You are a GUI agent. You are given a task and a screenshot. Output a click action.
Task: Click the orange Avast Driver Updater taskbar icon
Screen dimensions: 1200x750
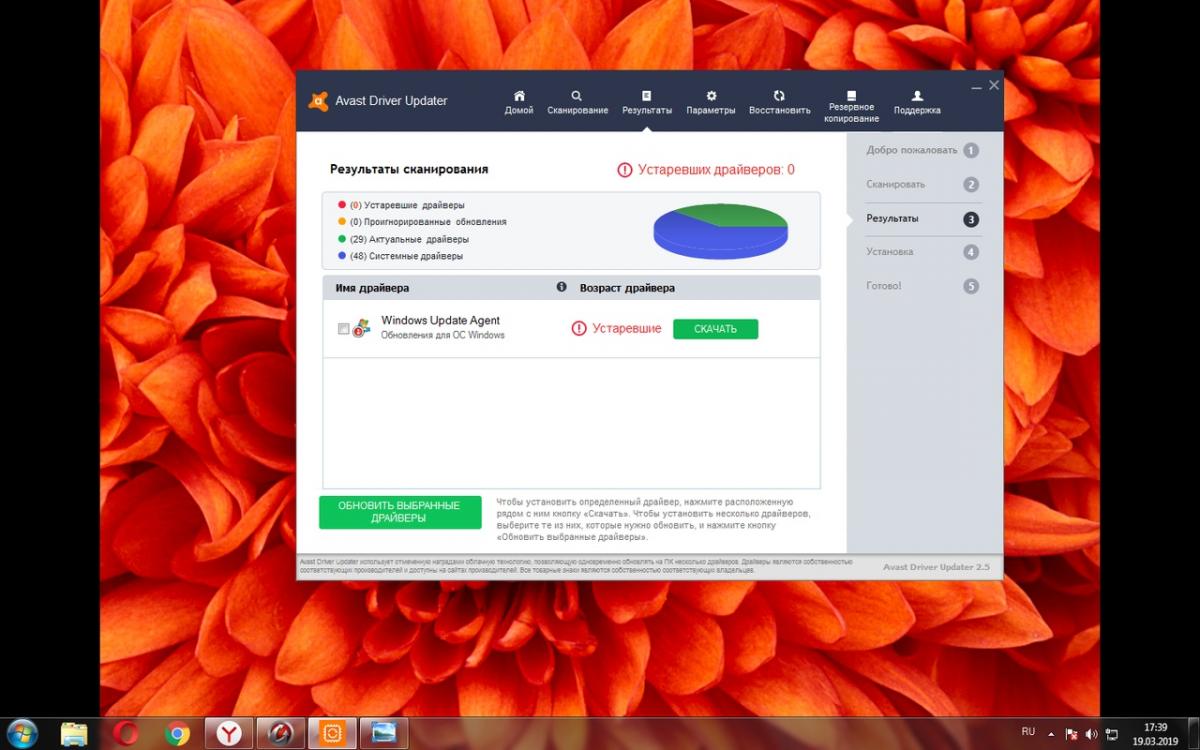pyautogui.click(x=333, y=734)
